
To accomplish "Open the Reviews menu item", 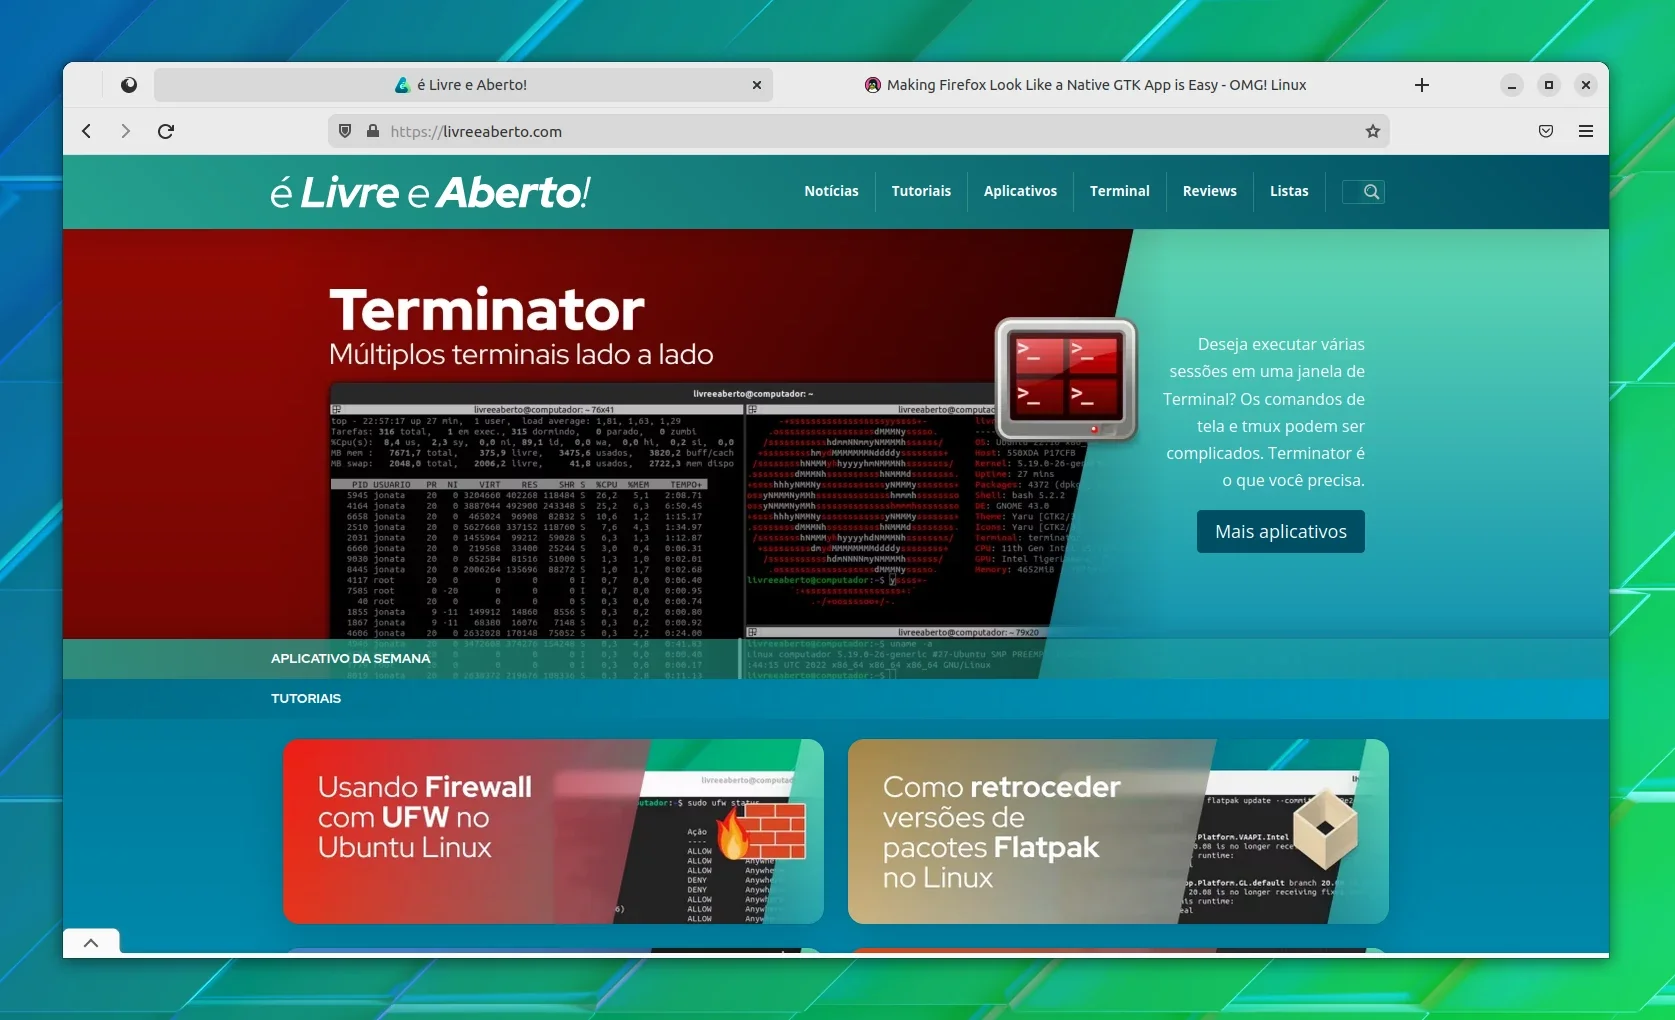I will (x=1210, y=191).
